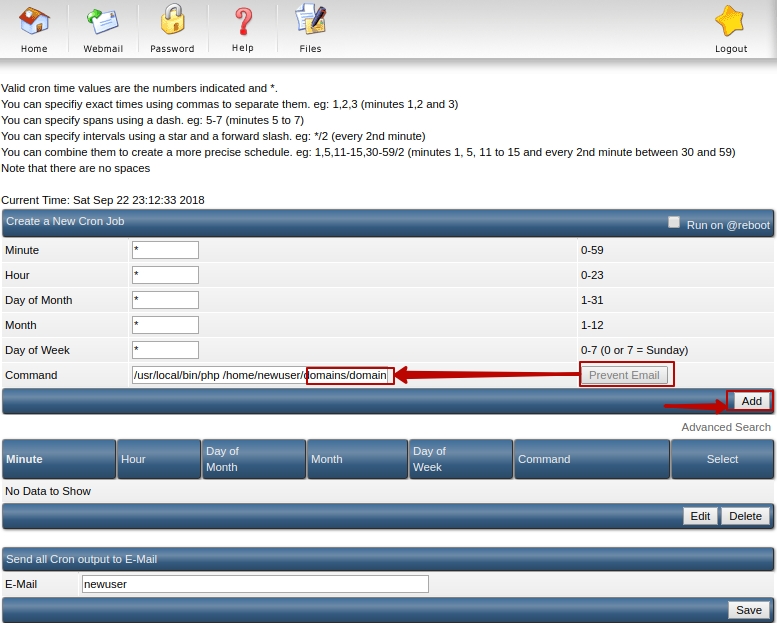Viewport: 777px width, 623px height.
Task: Click the Edit button
Action: 700,516
